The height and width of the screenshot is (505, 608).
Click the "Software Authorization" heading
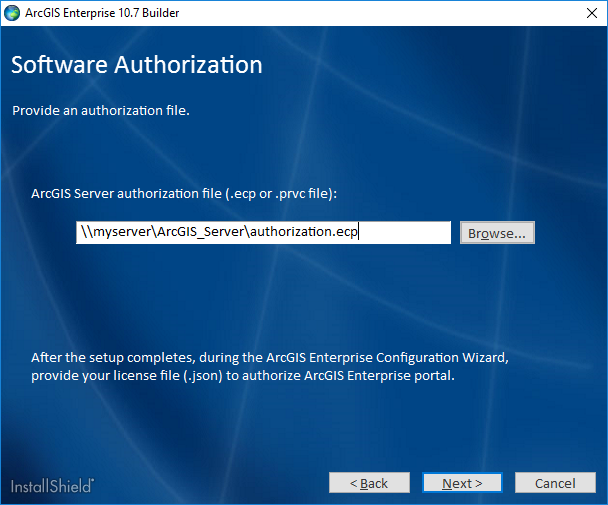click(137, 66)
